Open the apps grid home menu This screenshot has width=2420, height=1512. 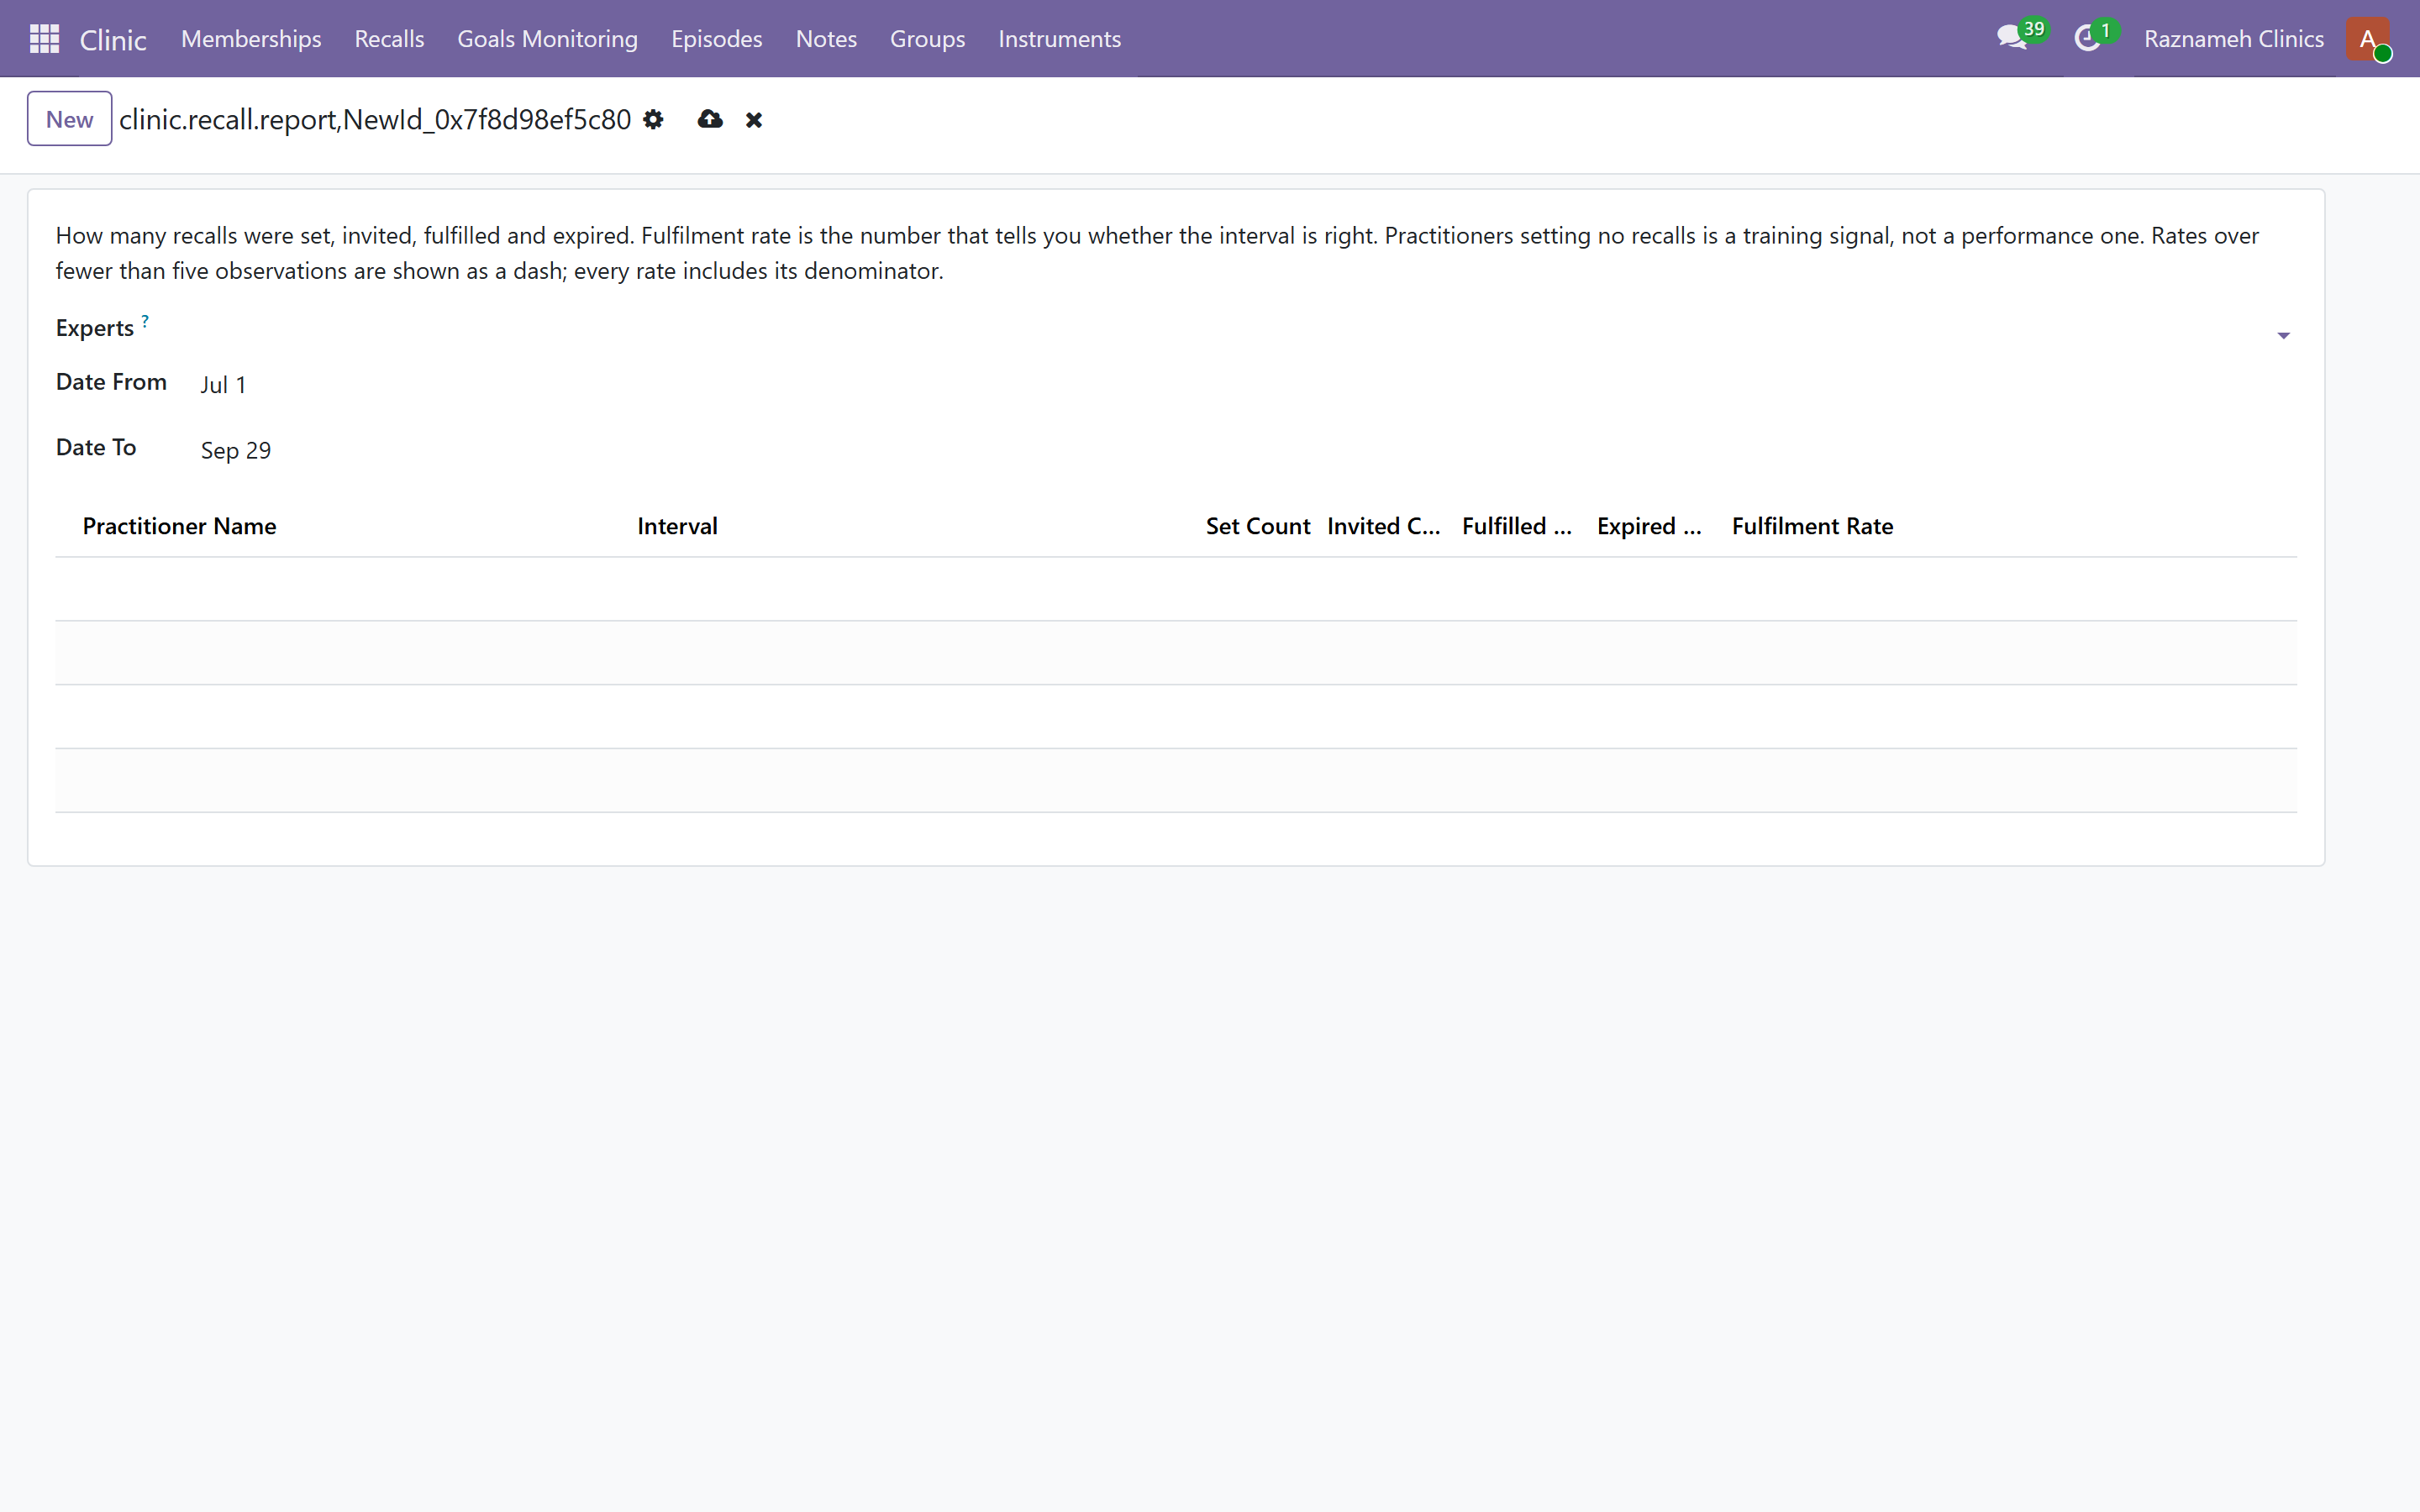(44, 39)
